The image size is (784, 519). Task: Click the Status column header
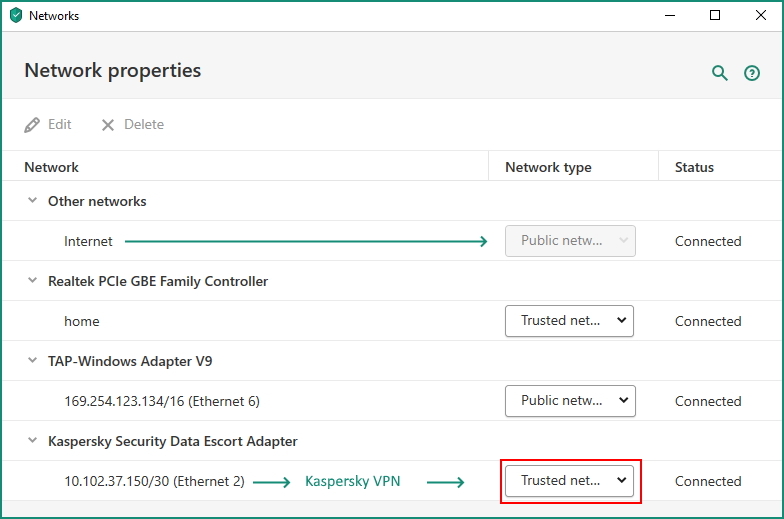point(694,167)
